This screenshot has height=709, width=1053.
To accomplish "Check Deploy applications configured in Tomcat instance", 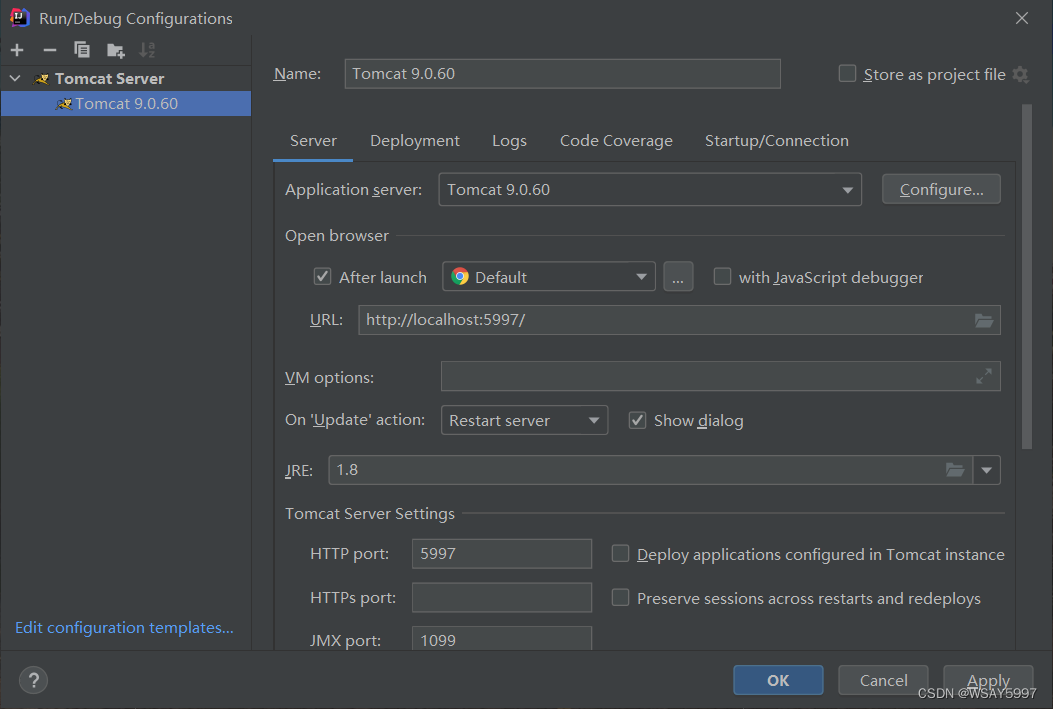I will tap(620, 554).
